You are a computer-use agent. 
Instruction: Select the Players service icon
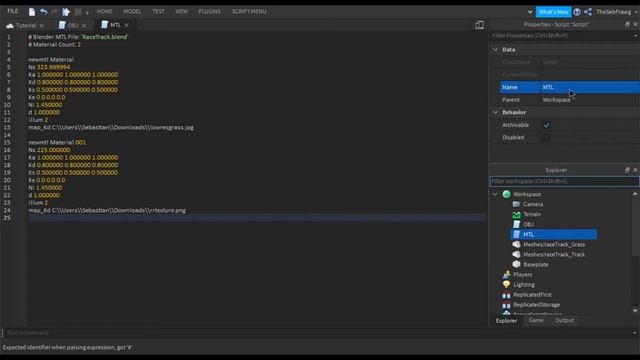click(x=507, y=275)
